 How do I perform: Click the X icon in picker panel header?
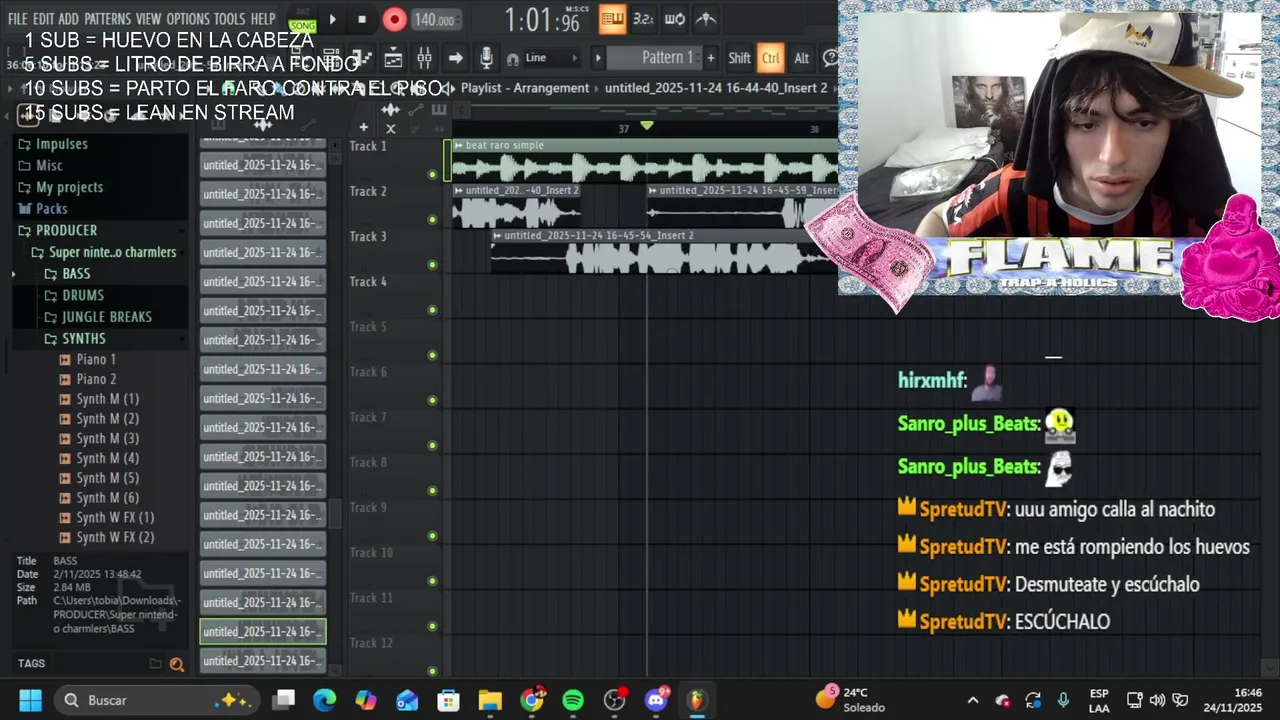click(x=390, y=128)
